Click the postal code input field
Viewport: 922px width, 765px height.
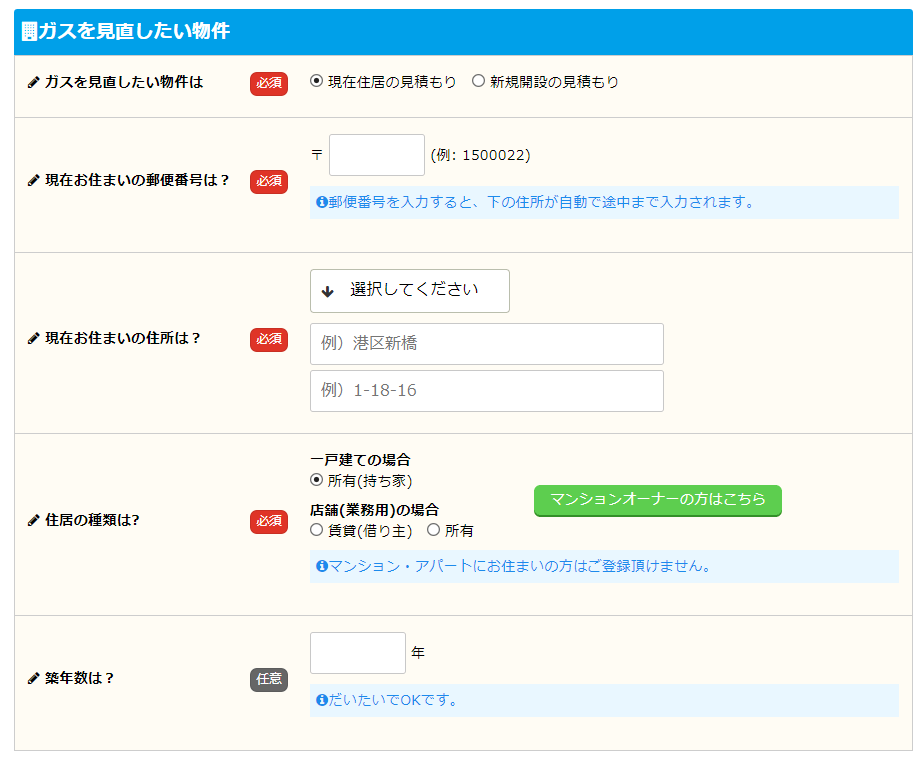(x=376, y=154)
